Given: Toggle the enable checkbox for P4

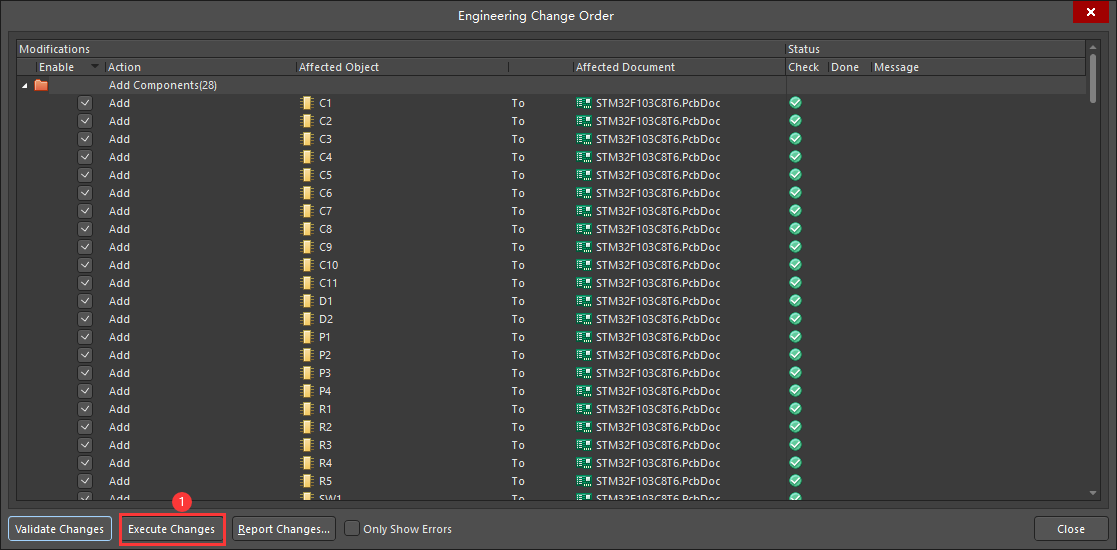Looking at the screenshot, I should tap(85, 390).
